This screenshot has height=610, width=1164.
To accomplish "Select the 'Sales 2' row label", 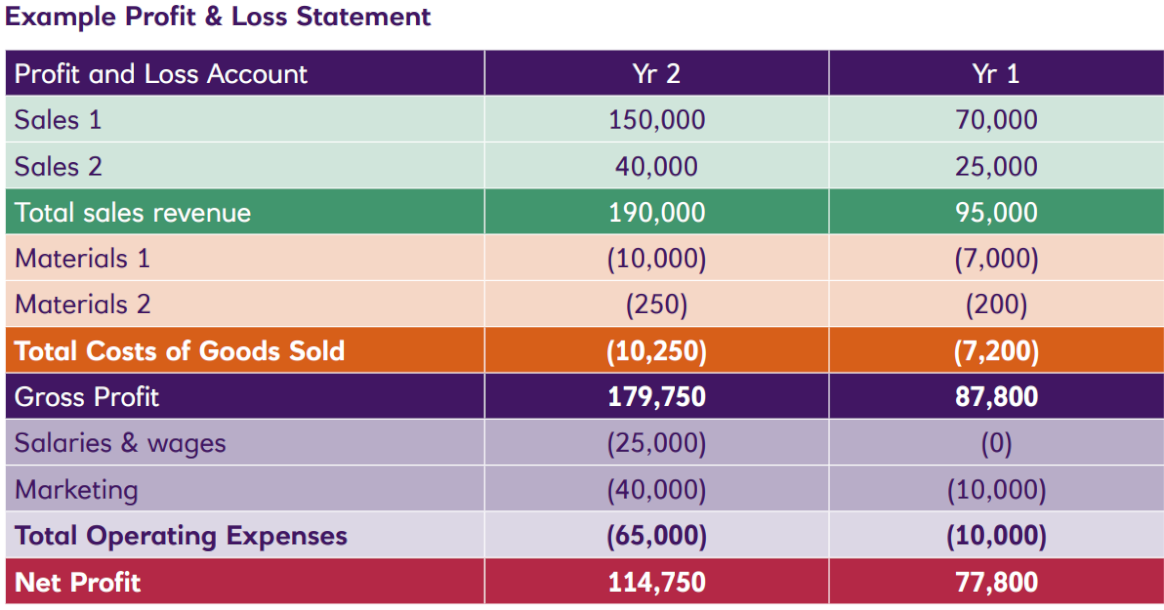I will click(58, 166).
